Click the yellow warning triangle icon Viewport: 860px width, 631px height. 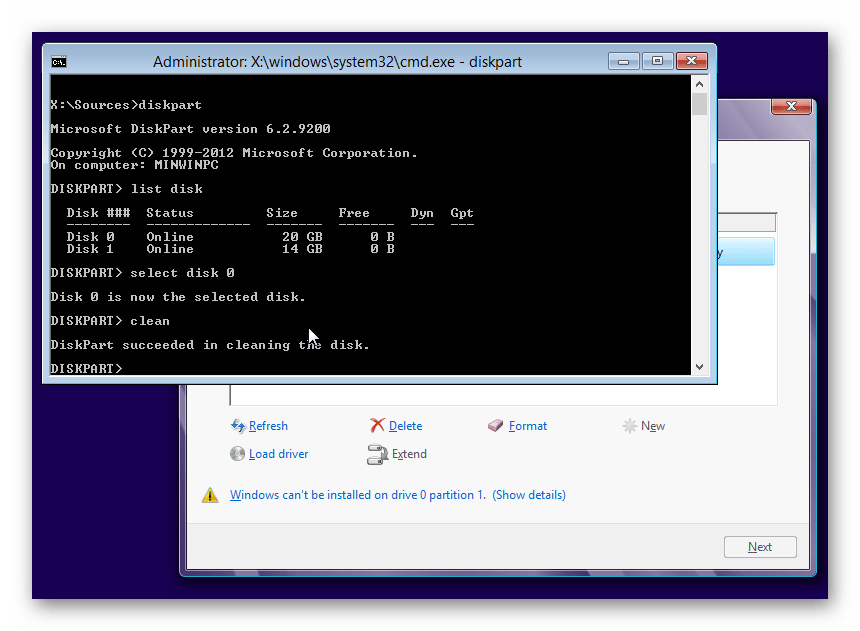click(210, 495)
